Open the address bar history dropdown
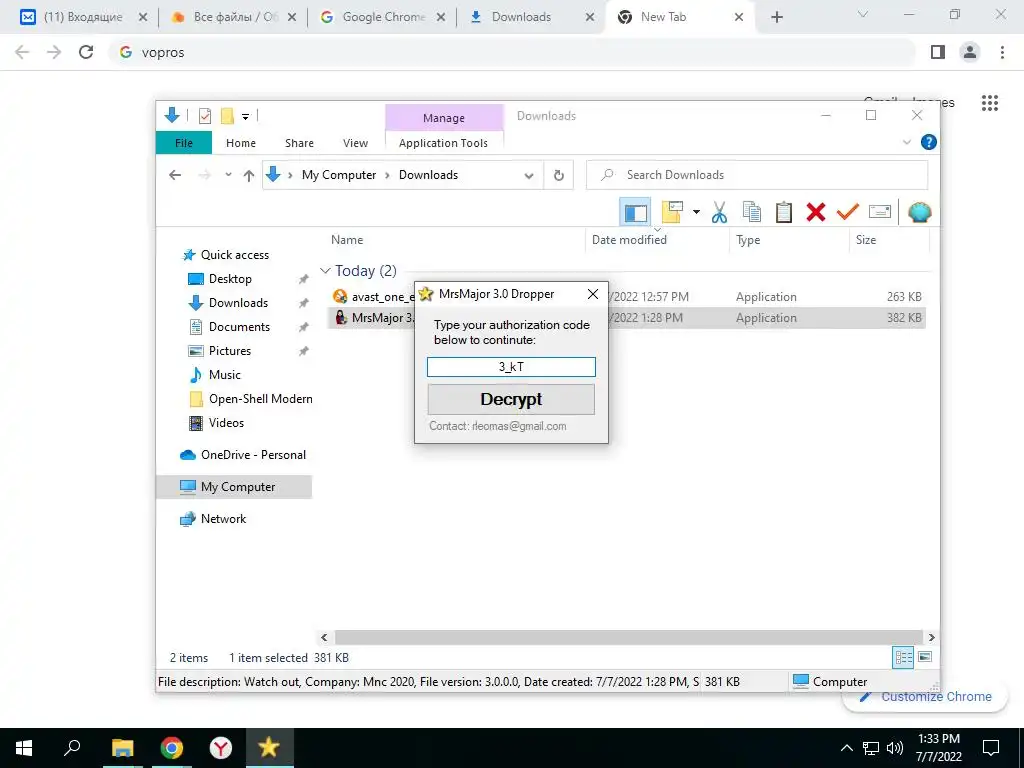The height and width of the screenshot is (768, 1024). pyautogui.click(x=529, y=176)
